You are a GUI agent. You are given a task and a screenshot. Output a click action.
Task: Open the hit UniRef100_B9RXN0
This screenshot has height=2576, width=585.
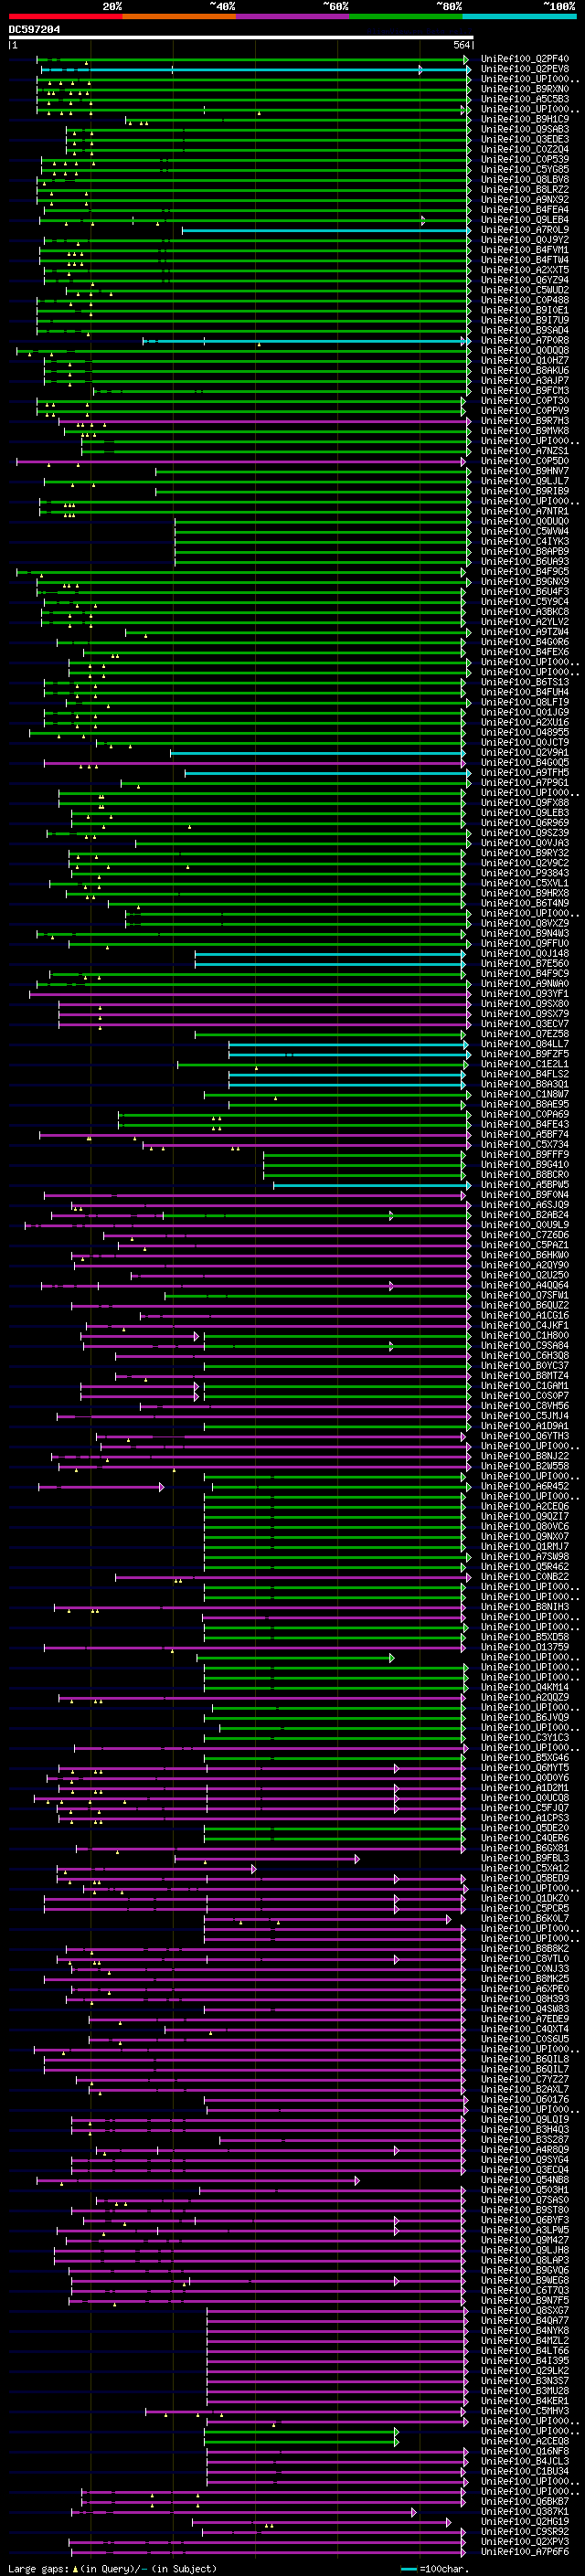click(524, 89)
